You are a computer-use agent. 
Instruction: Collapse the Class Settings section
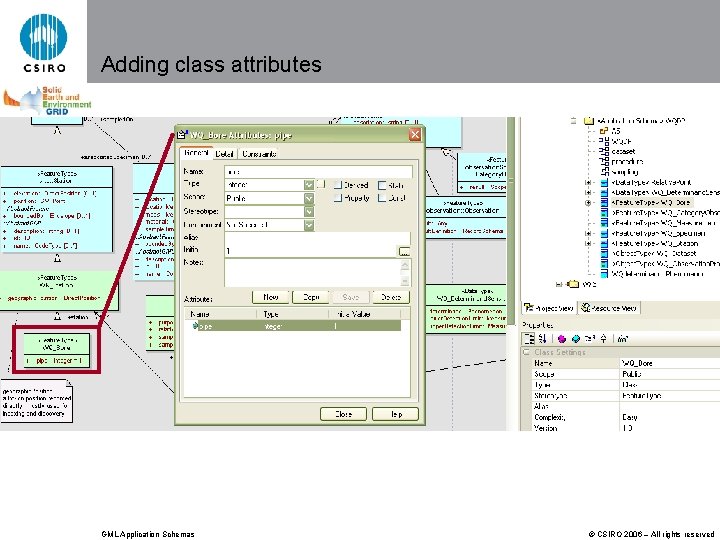526,352
